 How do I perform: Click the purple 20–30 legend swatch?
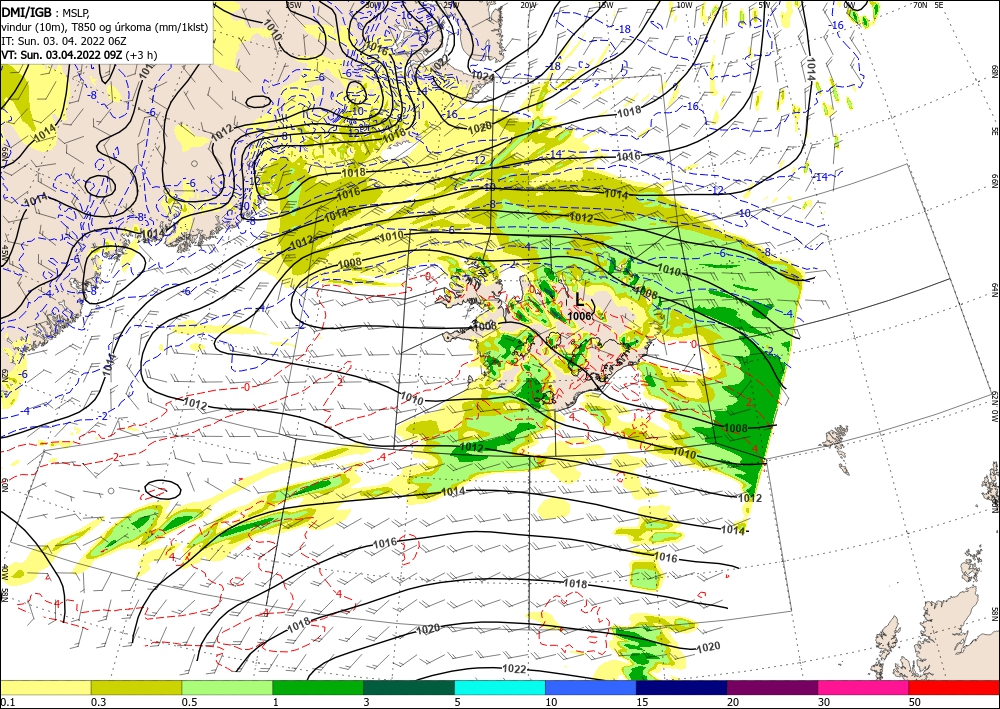pos(772,687)
